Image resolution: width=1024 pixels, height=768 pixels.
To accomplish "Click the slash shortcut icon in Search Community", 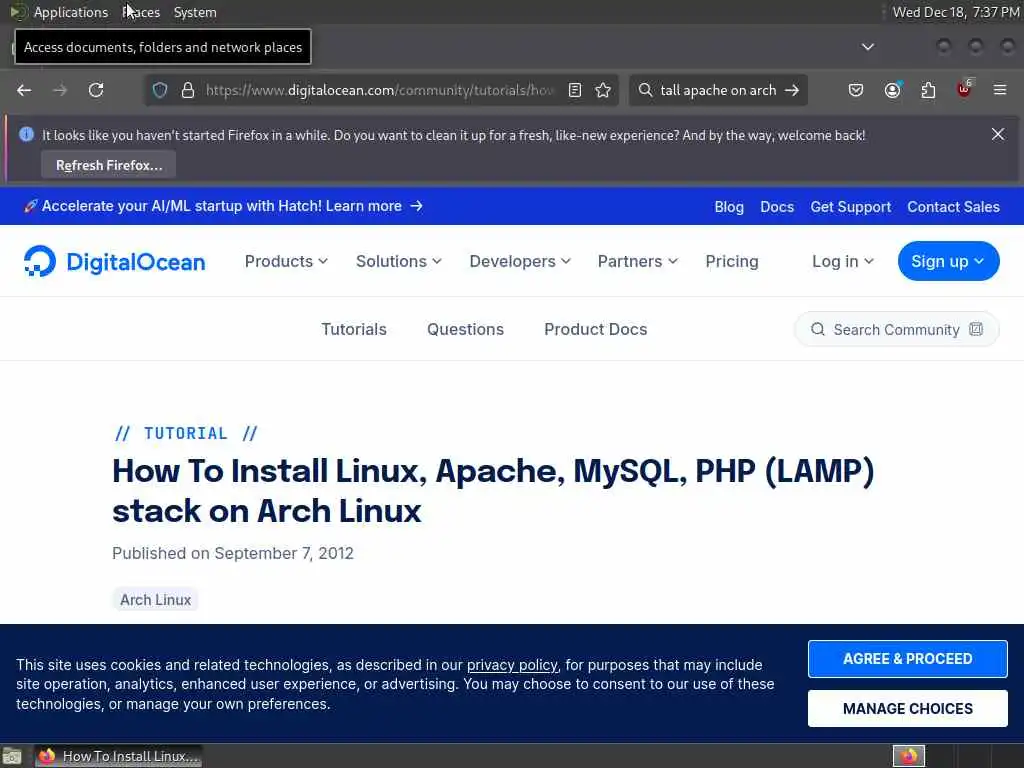I will pyautogui.click(x=976, y=329).
